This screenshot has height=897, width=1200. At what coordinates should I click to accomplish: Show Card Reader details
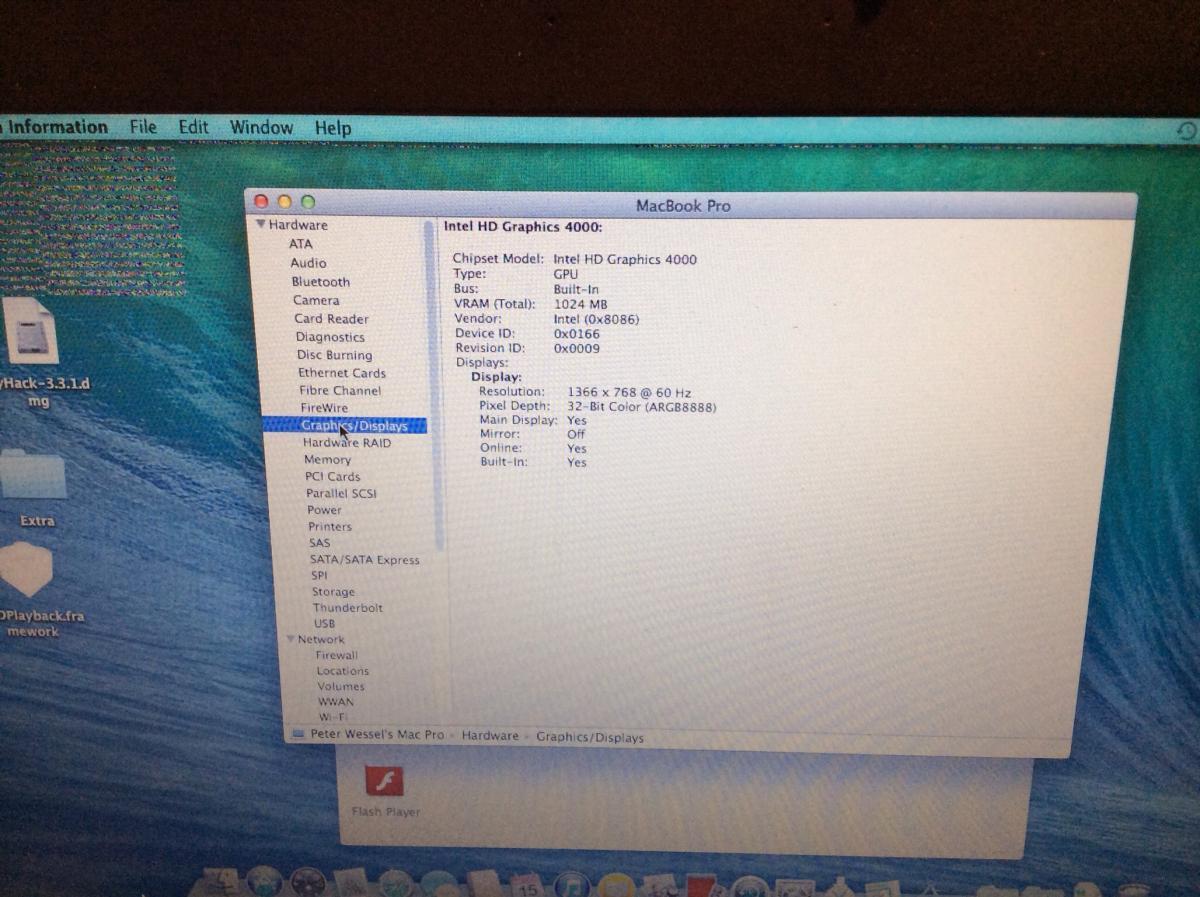(331, 319)
